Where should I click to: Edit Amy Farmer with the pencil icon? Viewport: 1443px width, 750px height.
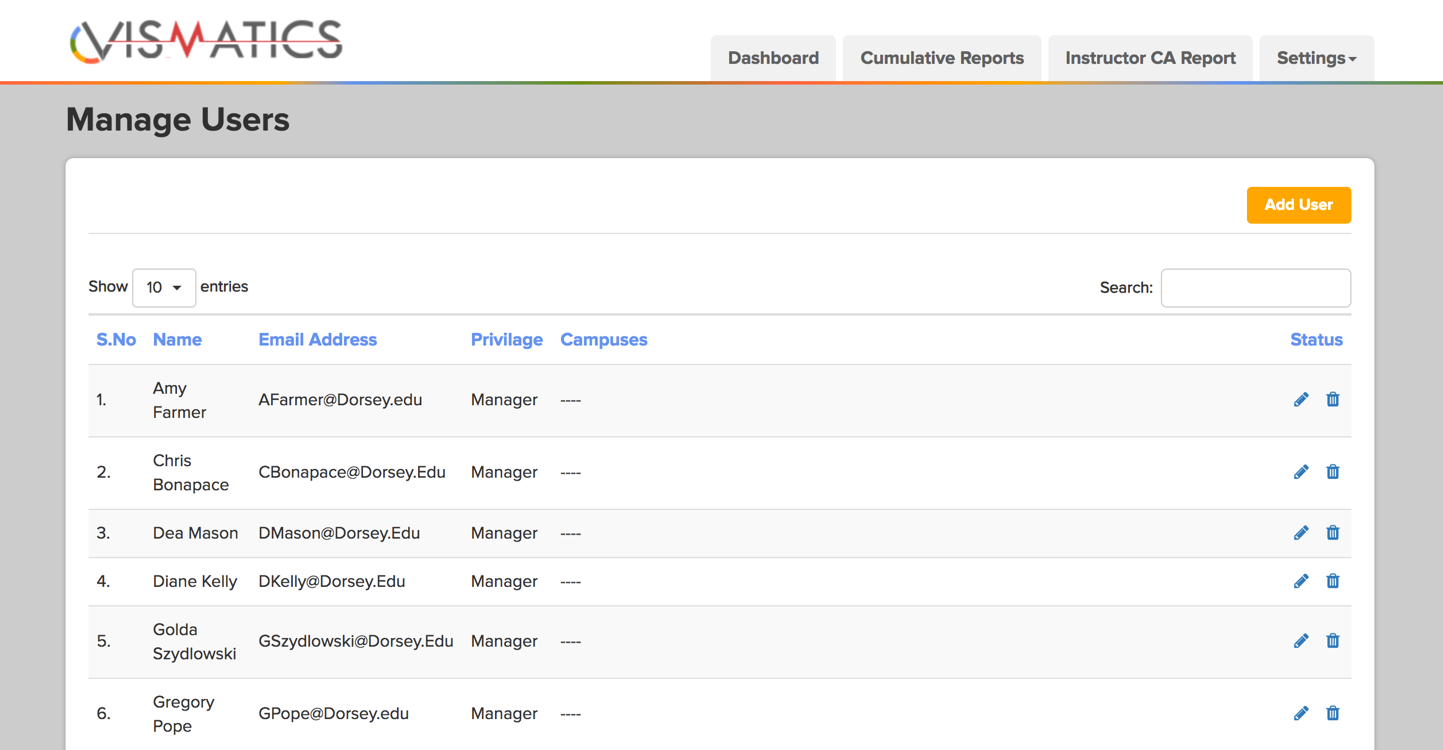tap(1301, 400)
